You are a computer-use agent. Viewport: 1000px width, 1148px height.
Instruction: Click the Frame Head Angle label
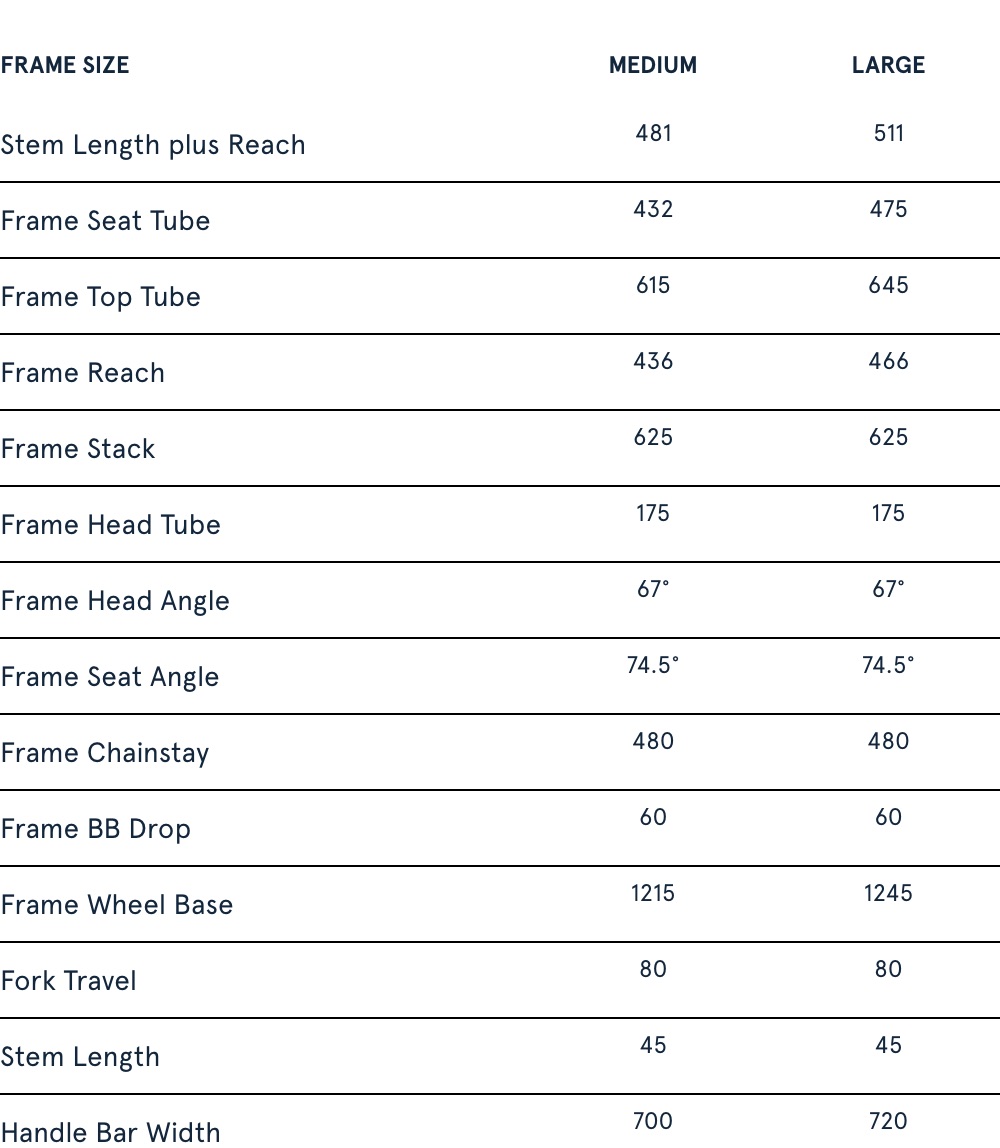click(115, 601)
